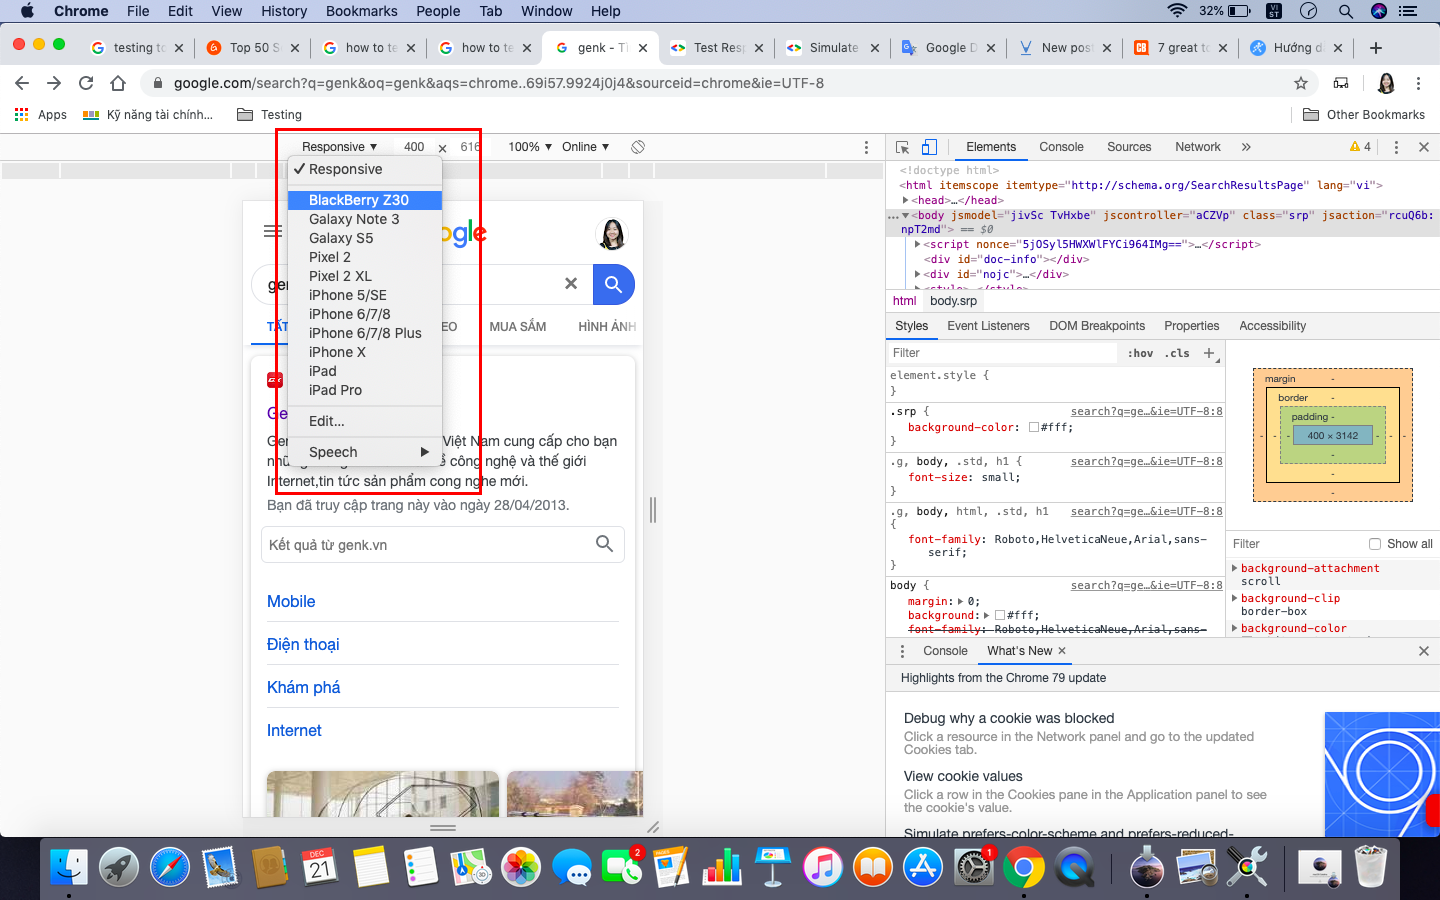This screenshot has width=1440, height=900.
Task: Open the Online throttling dropdown
Action: [x=585, y=147]
